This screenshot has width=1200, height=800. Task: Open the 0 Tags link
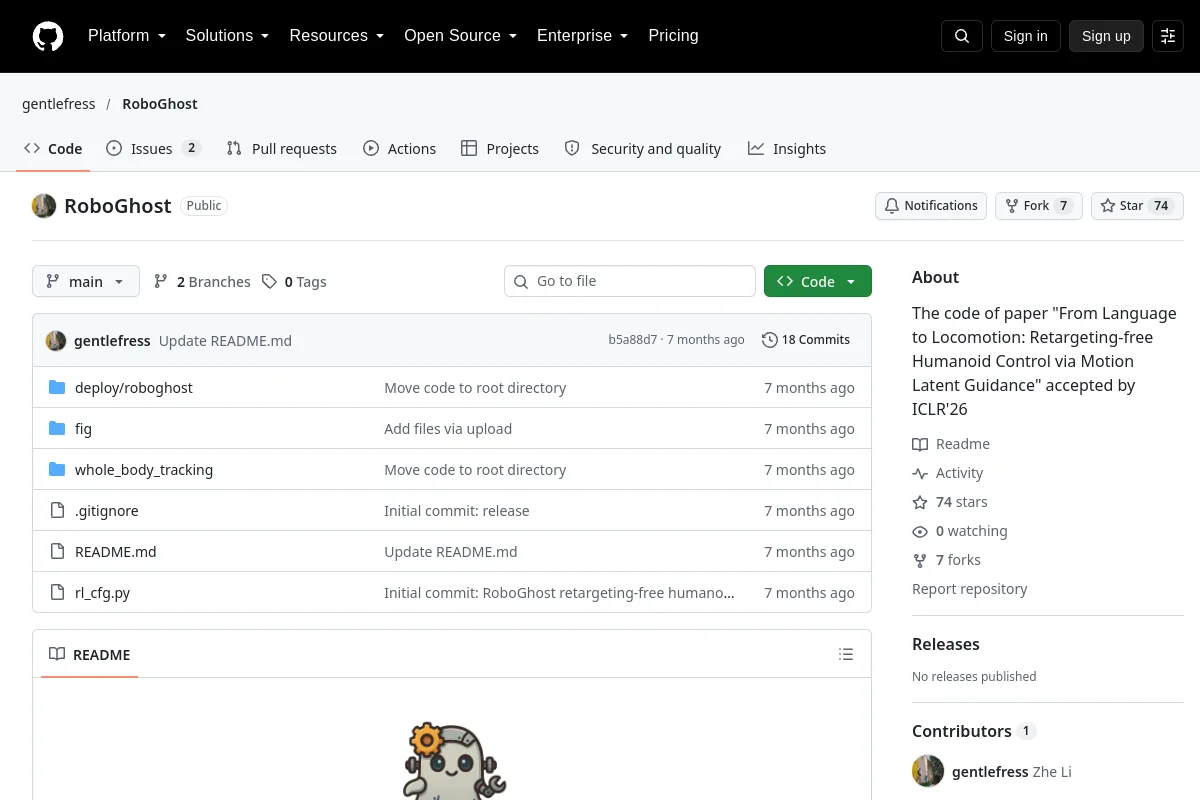click(294, 282)
